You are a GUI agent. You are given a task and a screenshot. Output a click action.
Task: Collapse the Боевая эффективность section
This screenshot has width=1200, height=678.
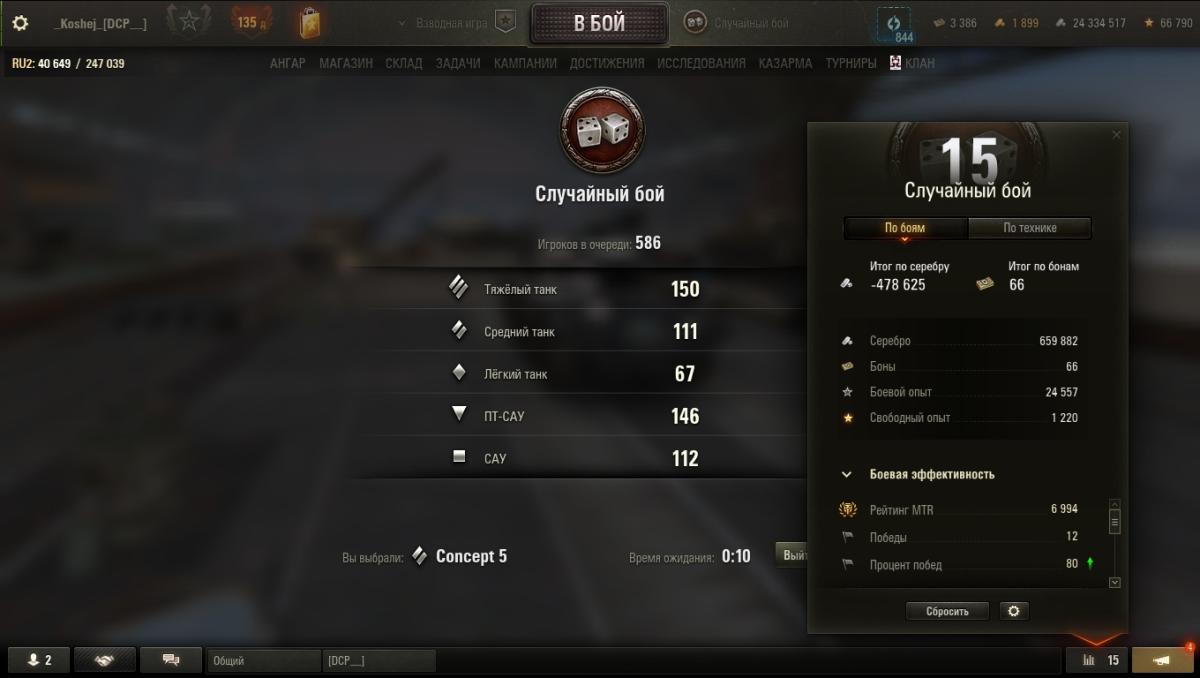(846, 474)
